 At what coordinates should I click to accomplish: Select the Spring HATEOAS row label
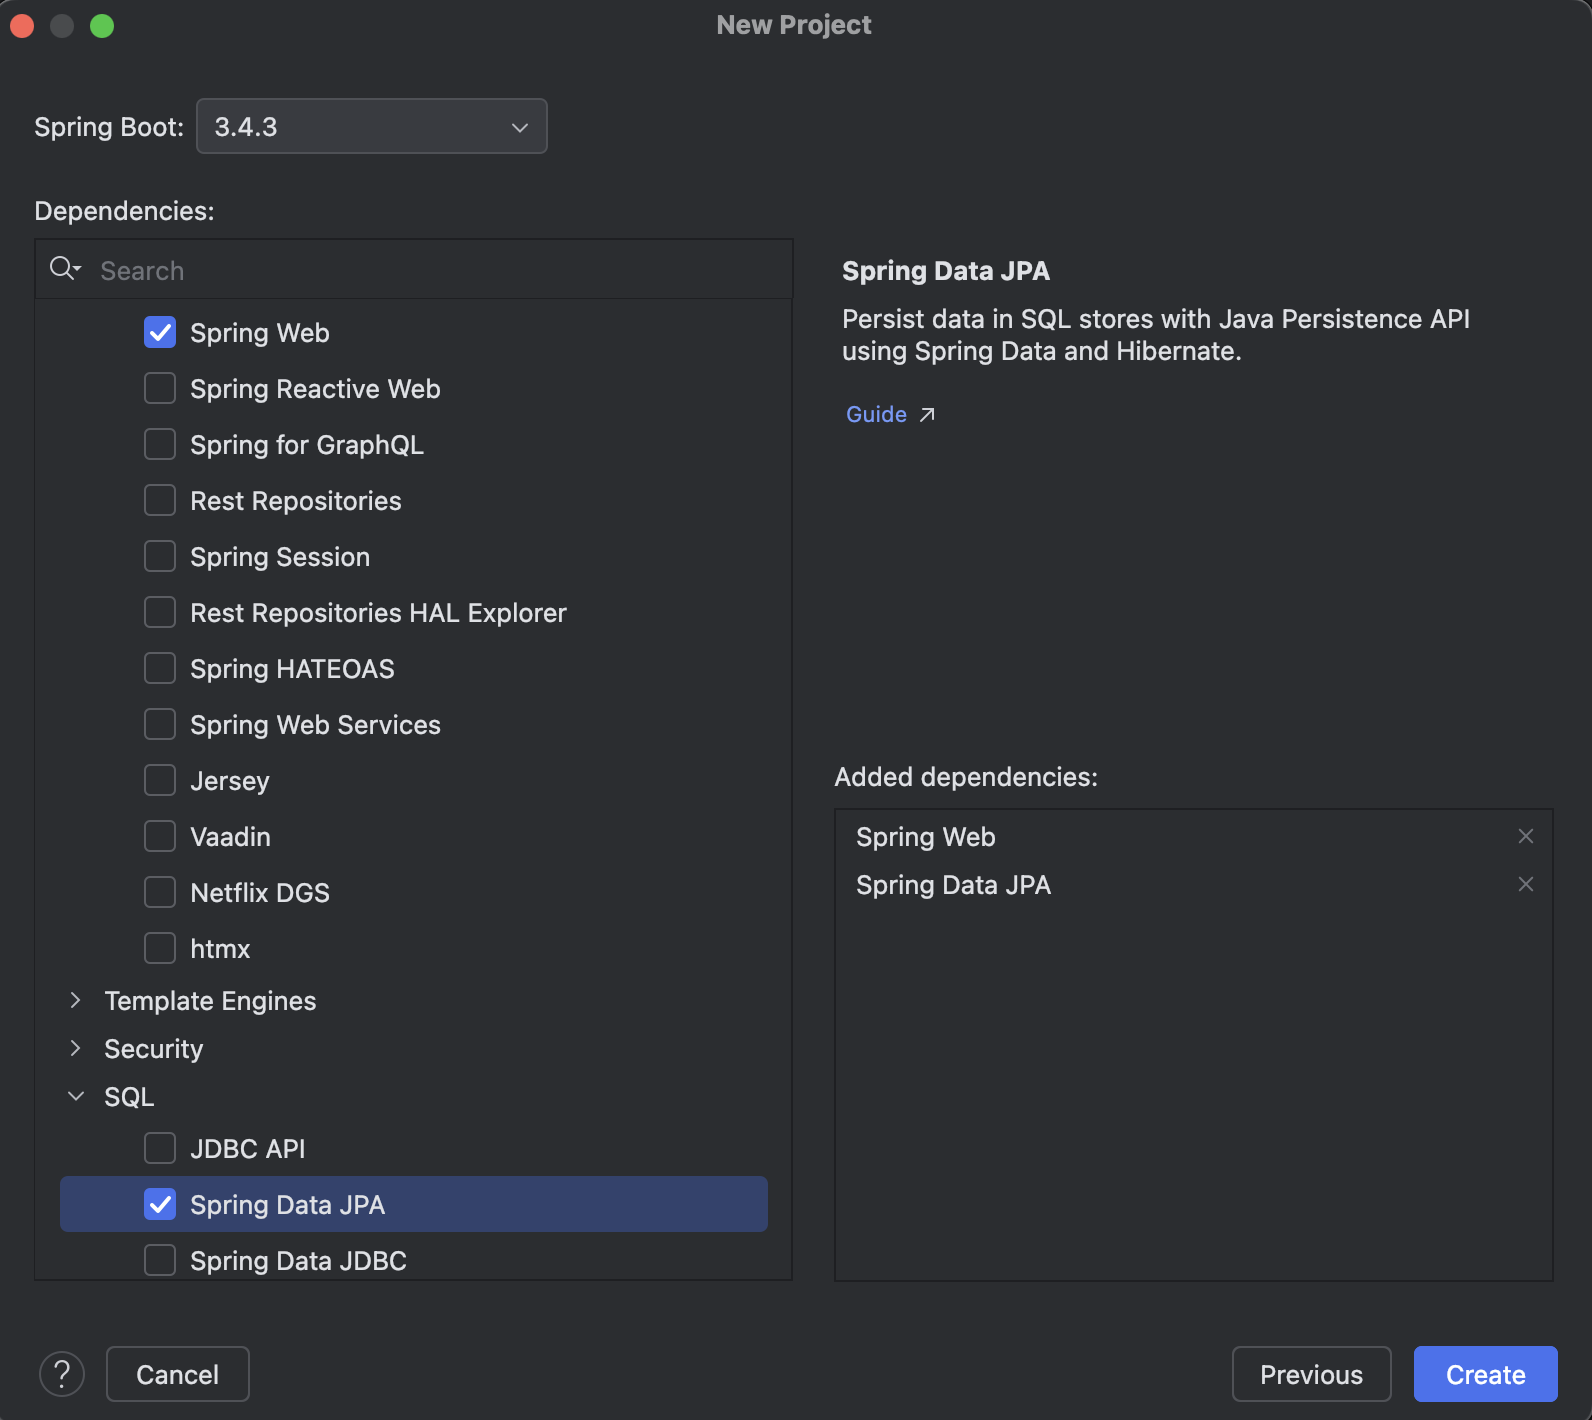(x=292, y=668)
